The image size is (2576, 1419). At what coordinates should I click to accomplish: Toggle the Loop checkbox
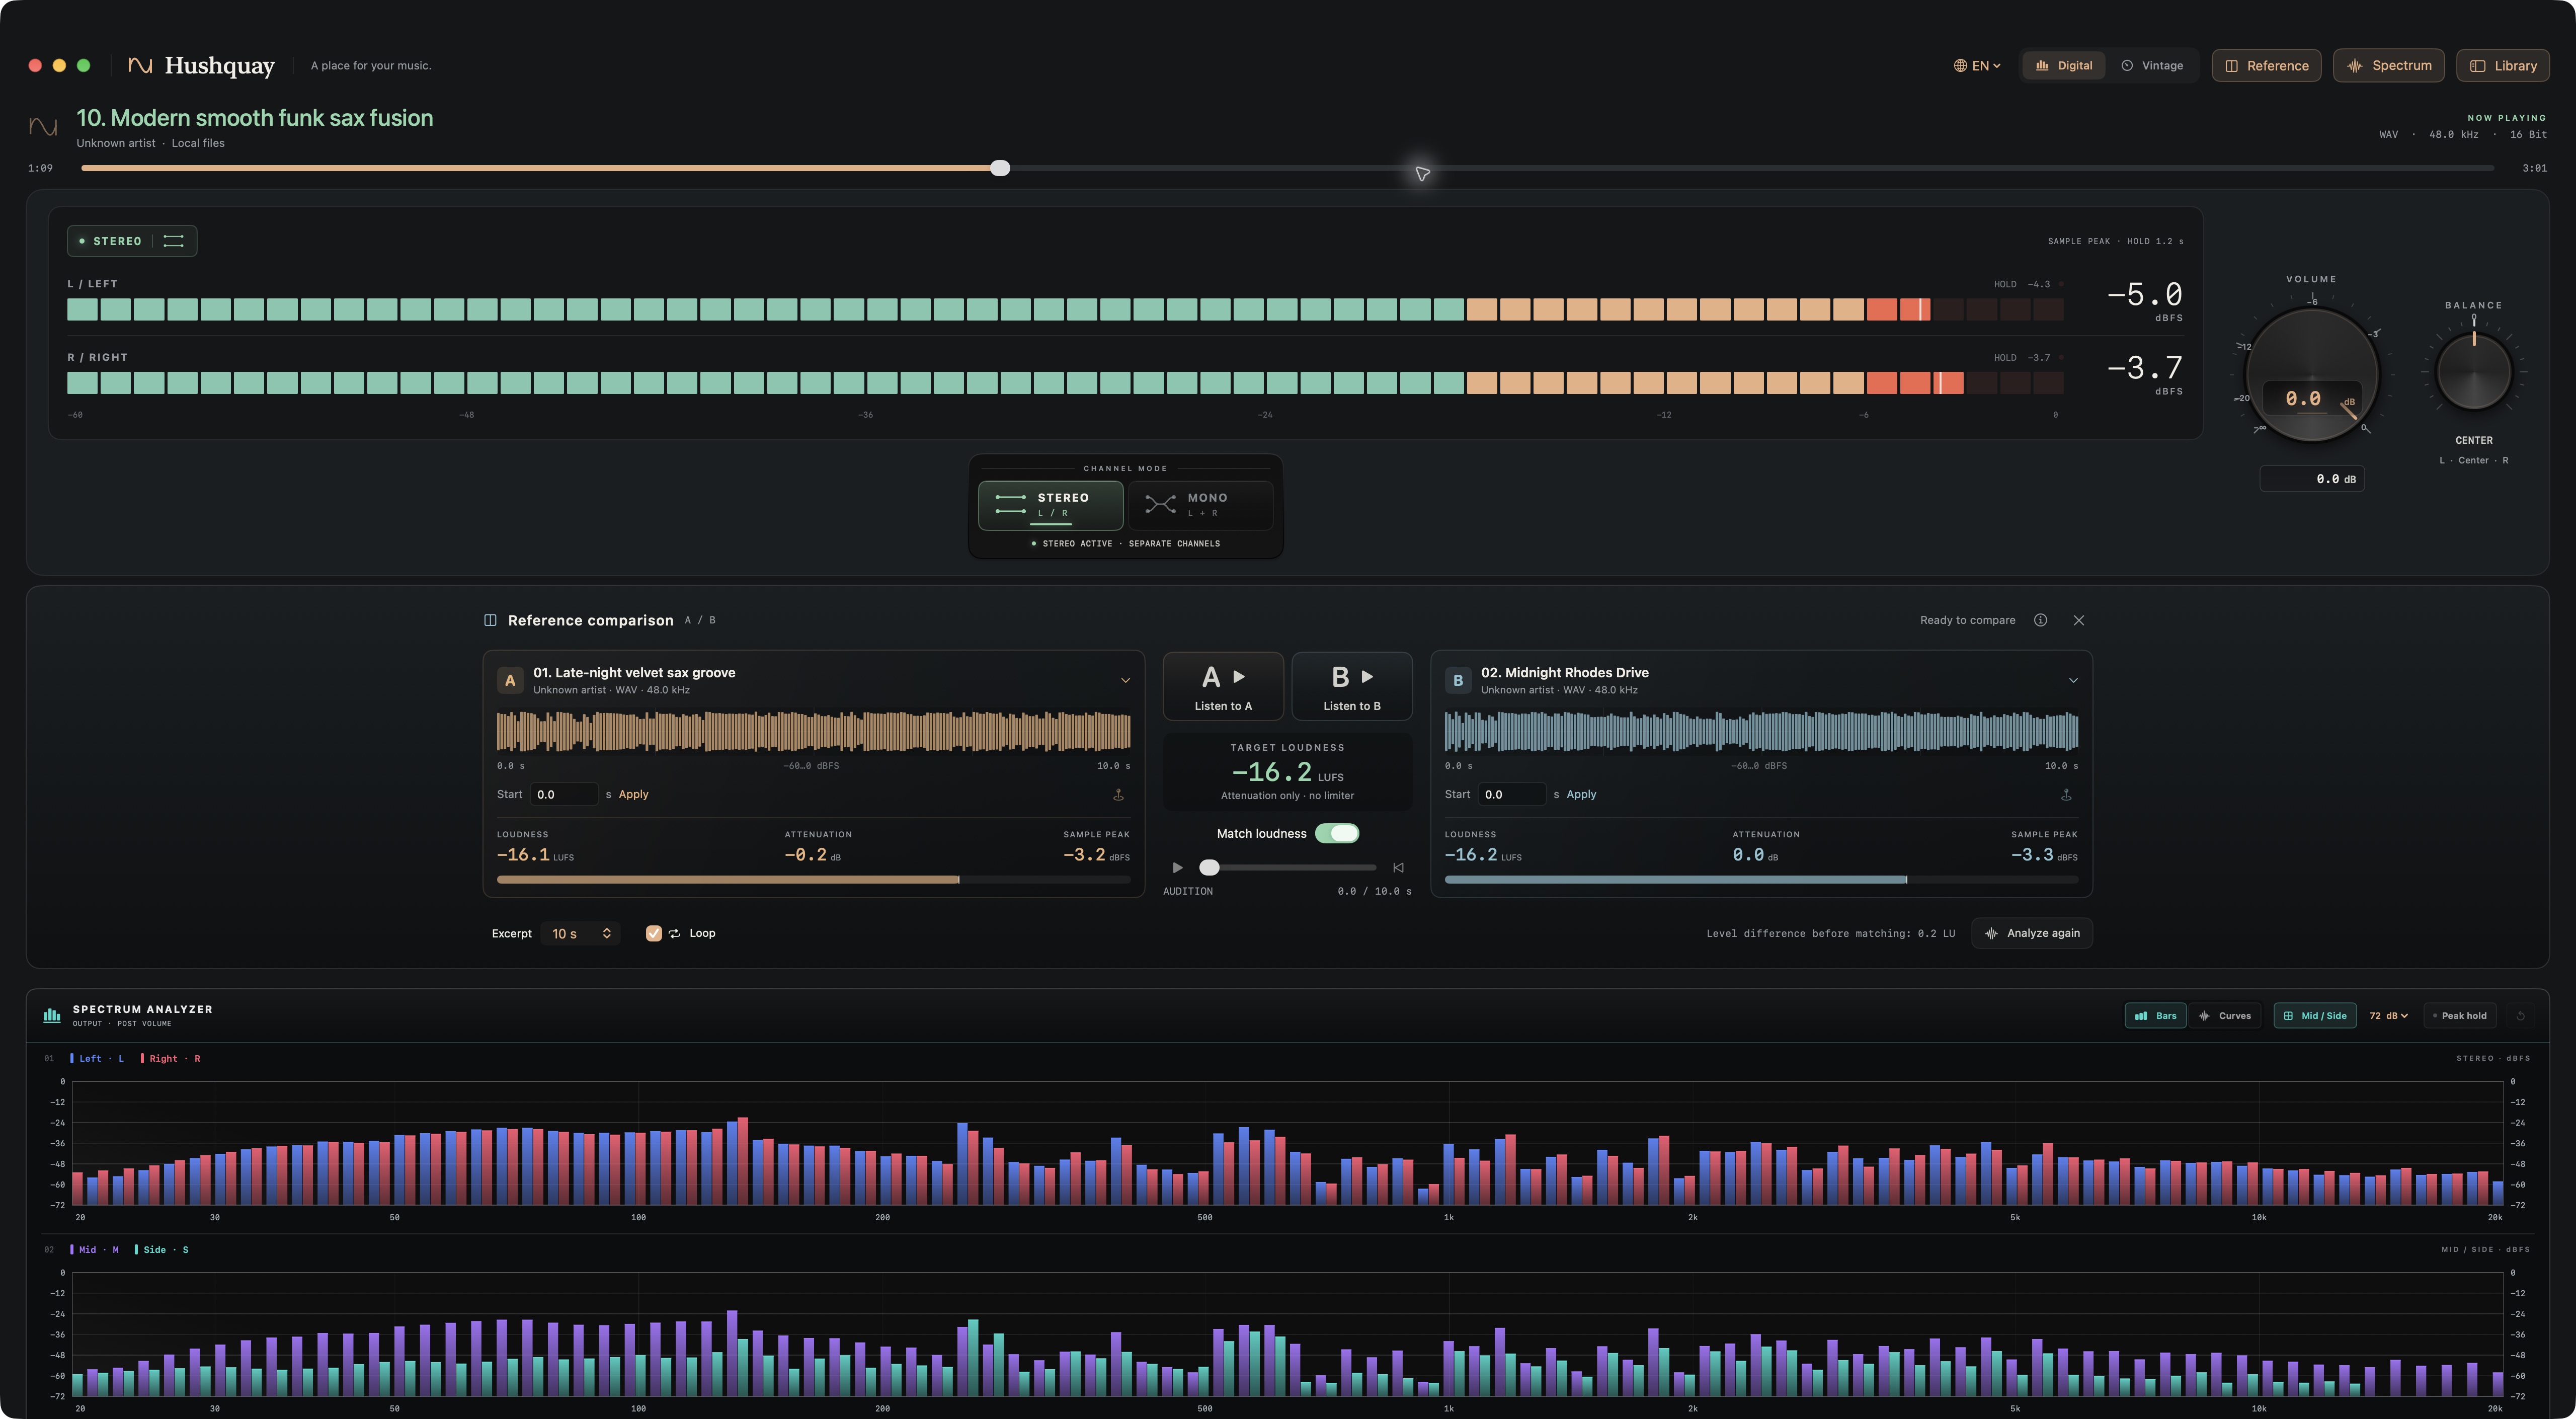[x=653, y=934]
